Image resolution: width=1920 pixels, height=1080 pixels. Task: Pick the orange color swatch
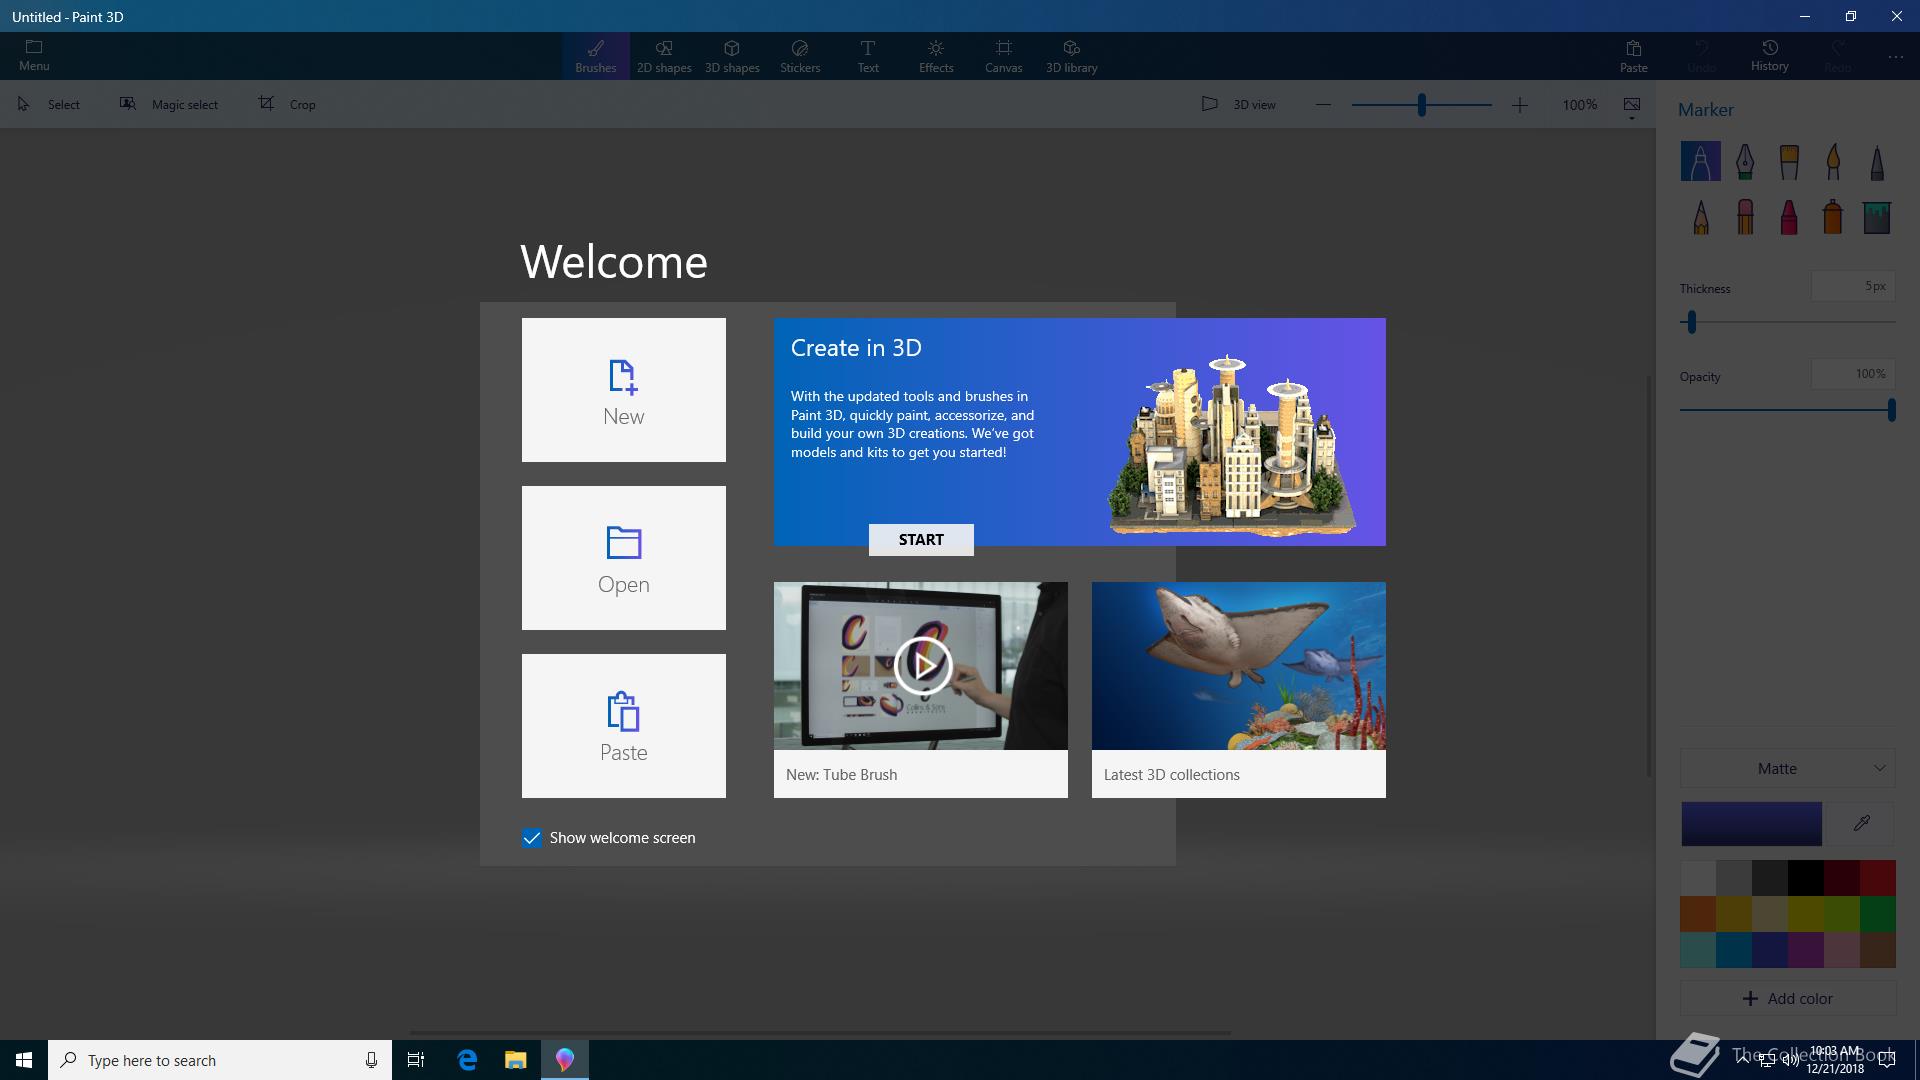point(1698,914)
